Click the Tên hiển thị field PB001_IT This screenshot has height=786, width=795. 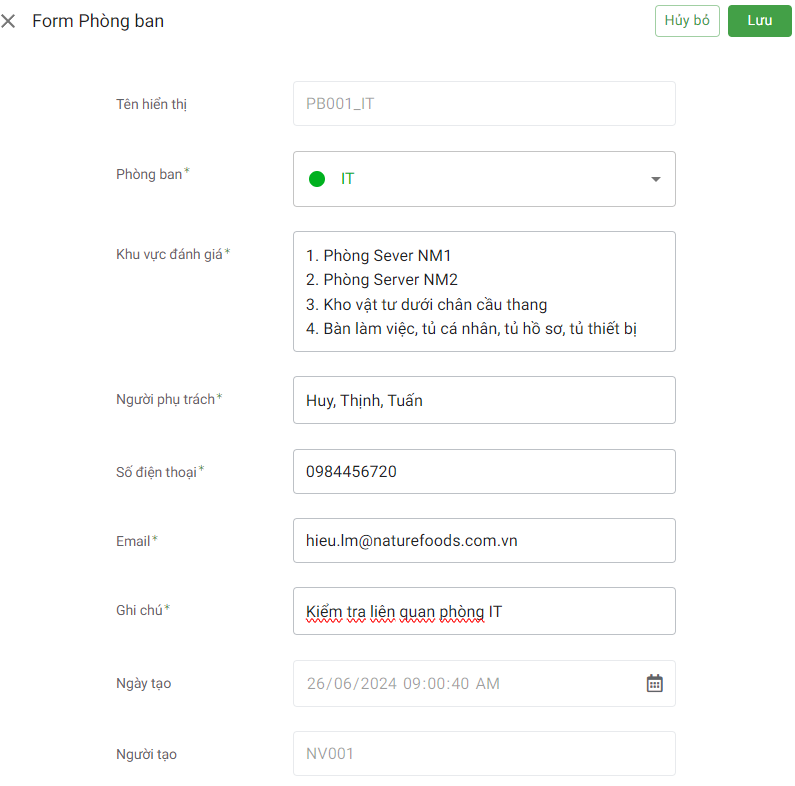(x=483, y=103)
